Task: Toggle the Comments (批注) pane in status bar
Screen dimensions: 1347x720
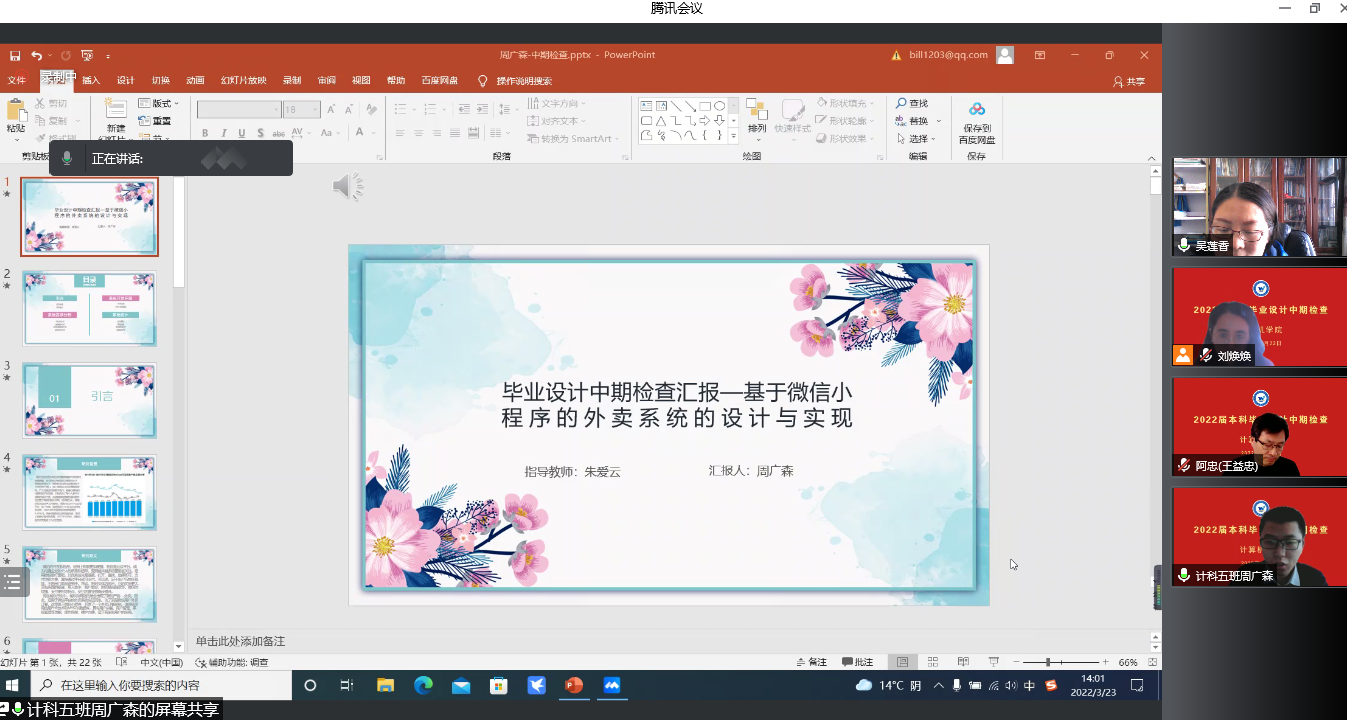Action: click(x=857, y=662)
